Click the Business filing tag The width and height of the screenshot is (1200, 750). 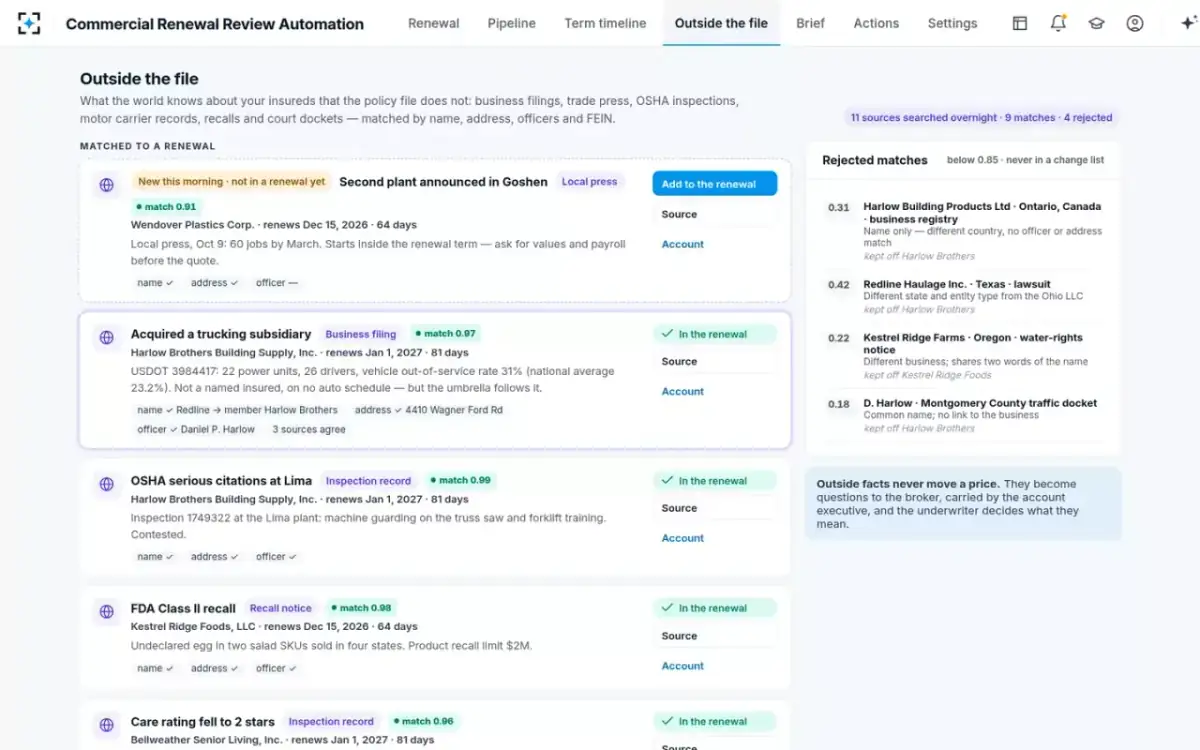pos(361,334)
